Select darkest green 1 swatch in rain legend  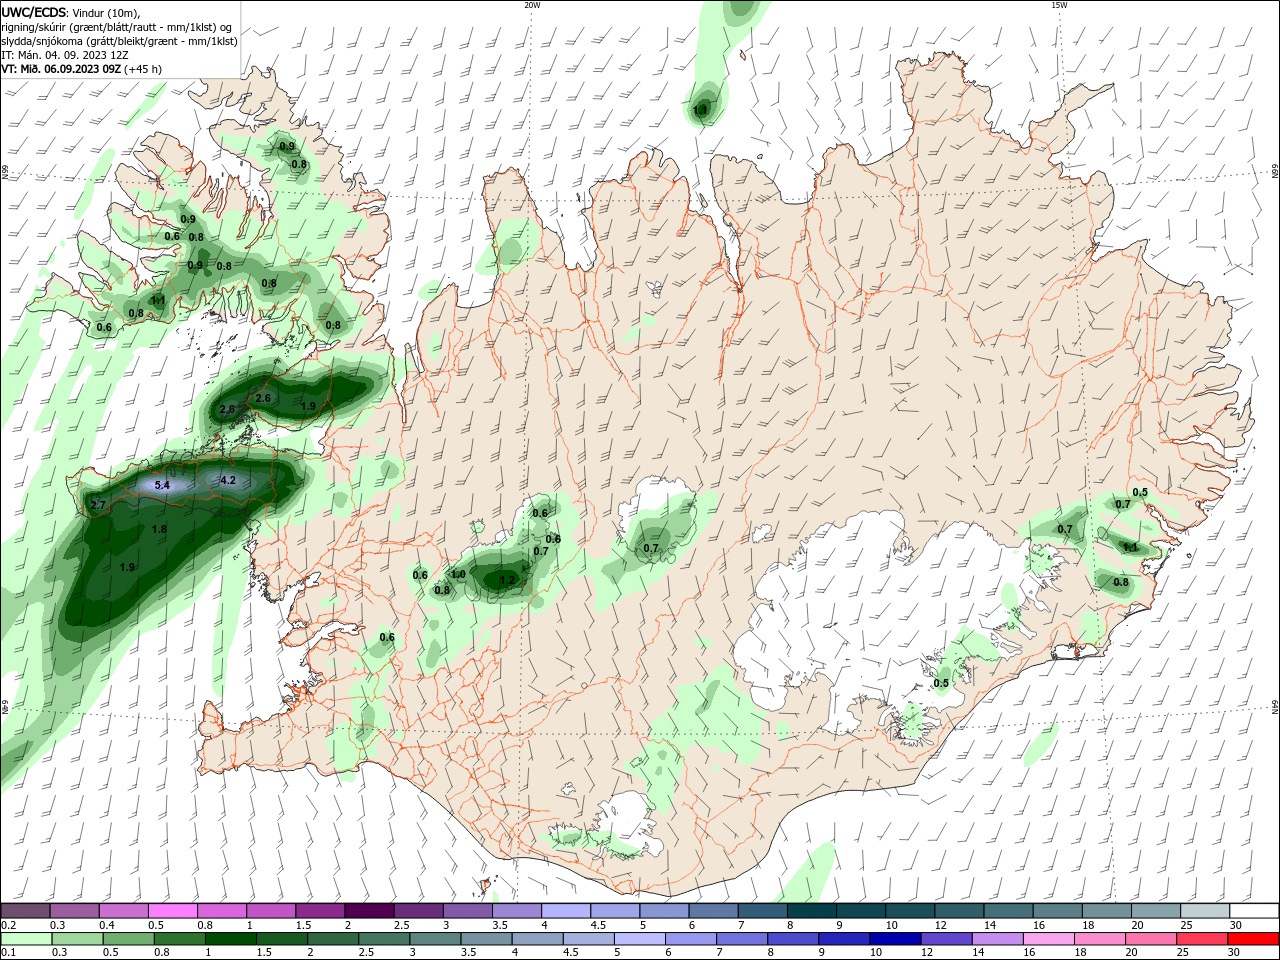(x=230, y=939)
